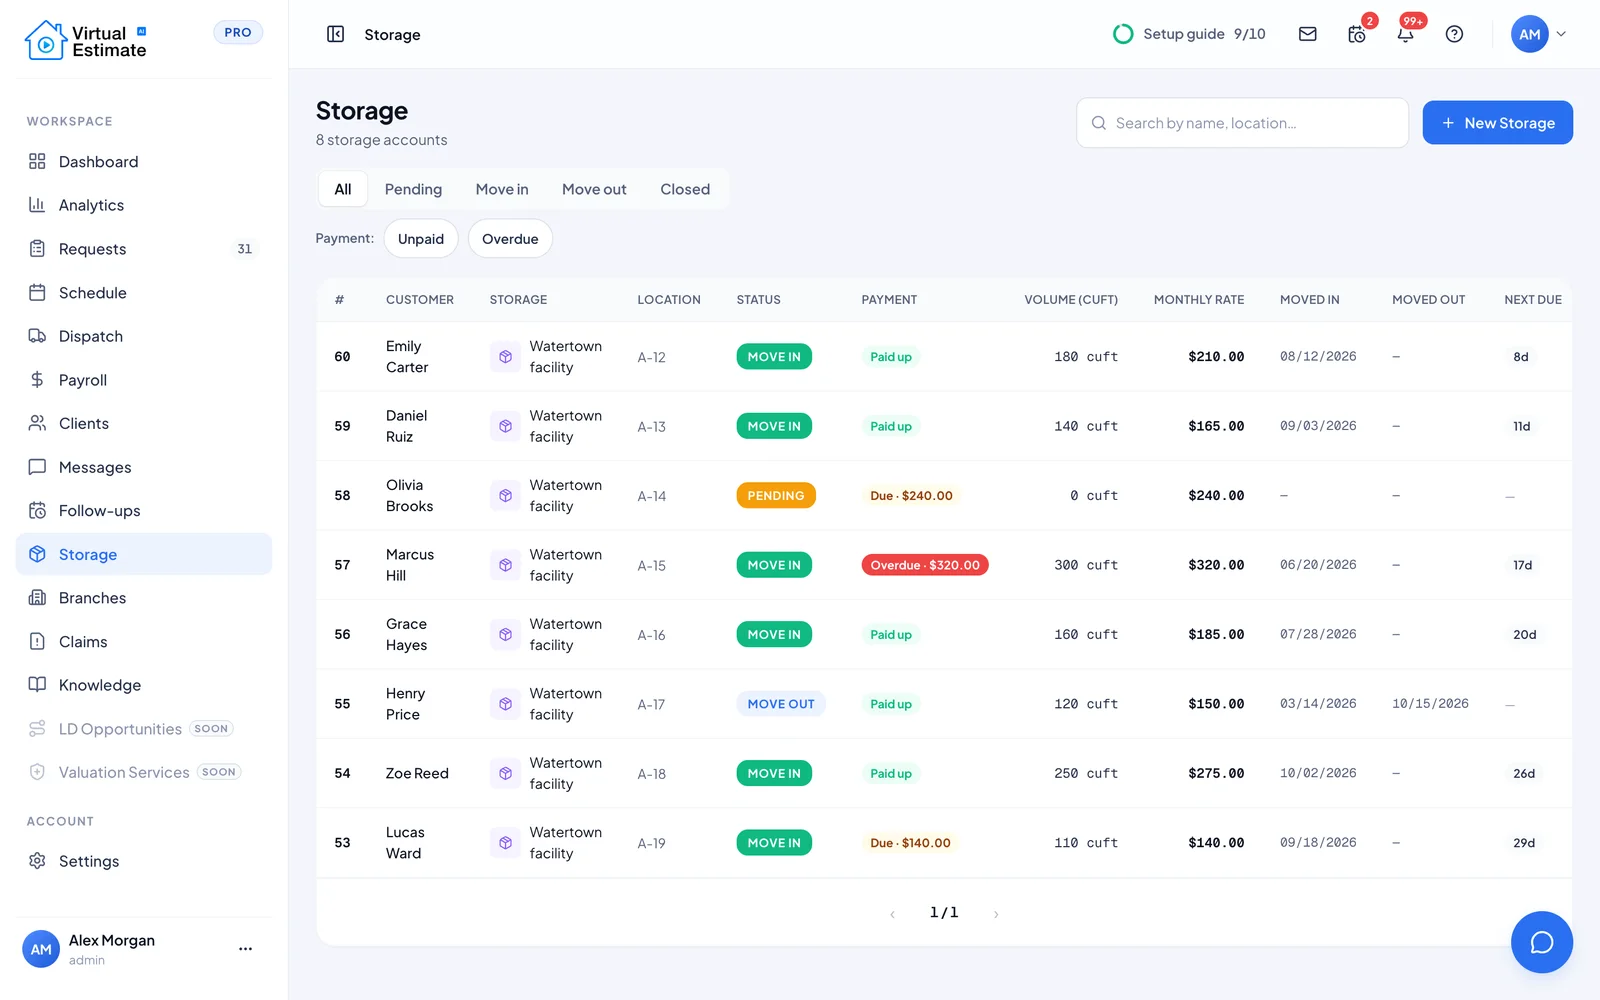Go to Branches in the sidebar
This screenshot has width=1600, height=1000.
click(144, 598)
